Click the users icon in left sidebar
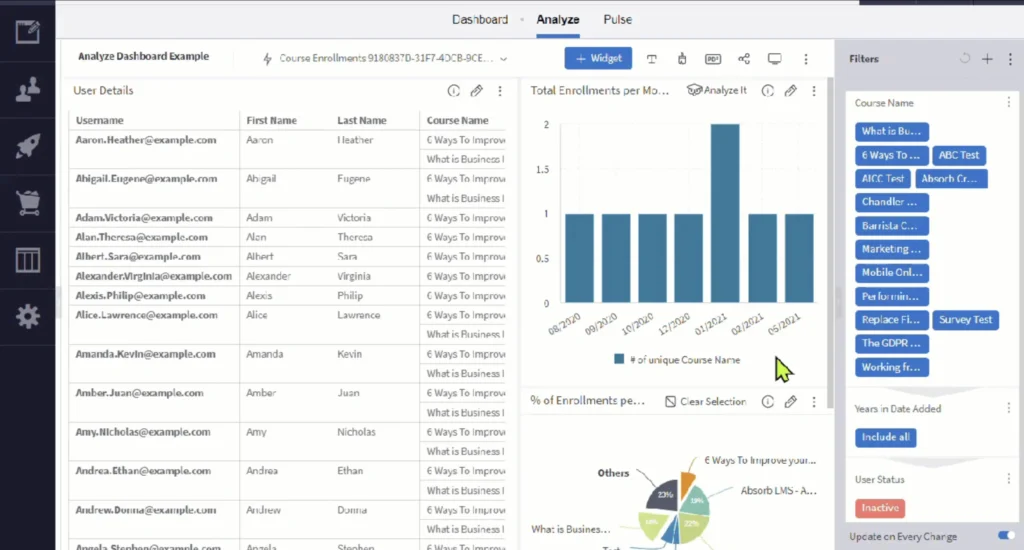 (27, 90)
